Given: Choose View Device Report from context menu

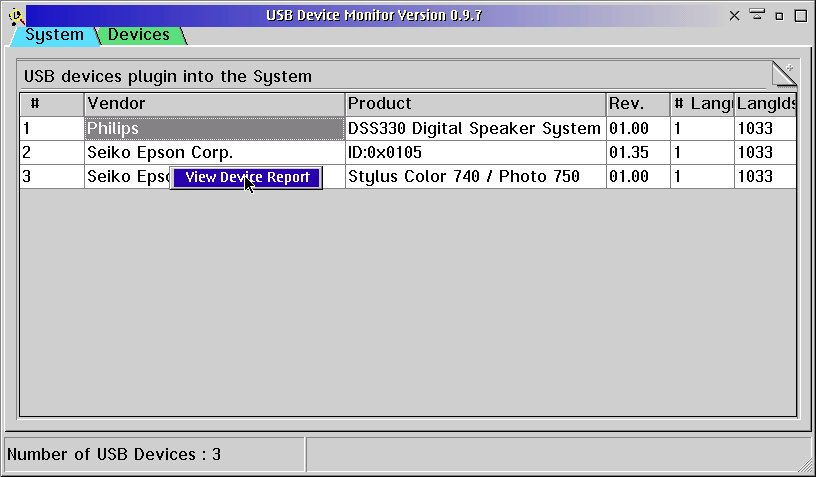Looking at the screenshot, I should click(x=246, y=178).
